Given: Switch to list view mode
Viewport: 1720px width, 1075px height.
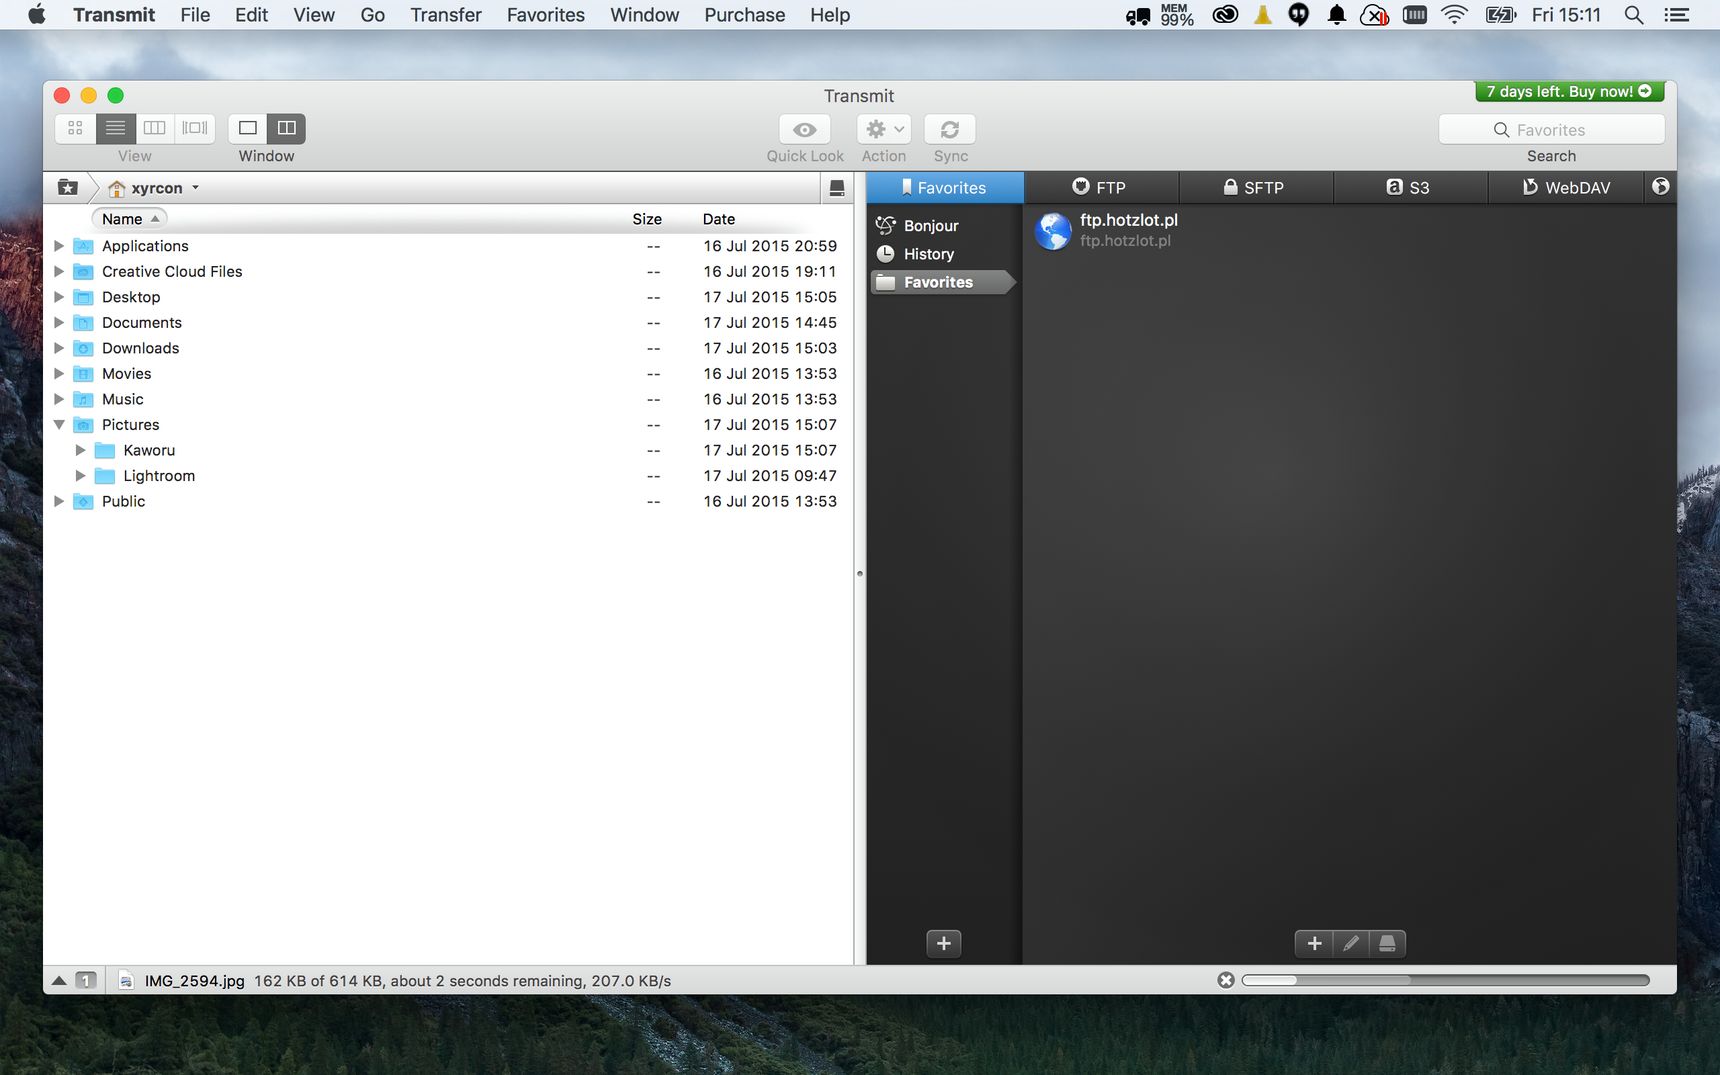Looking at the screenshot, I should [116, 128].
